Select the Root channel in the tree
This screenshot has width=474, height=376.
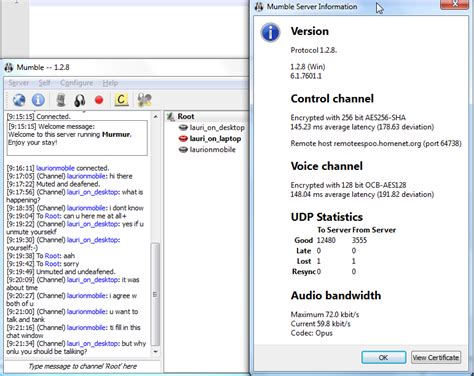pos(186,116)
